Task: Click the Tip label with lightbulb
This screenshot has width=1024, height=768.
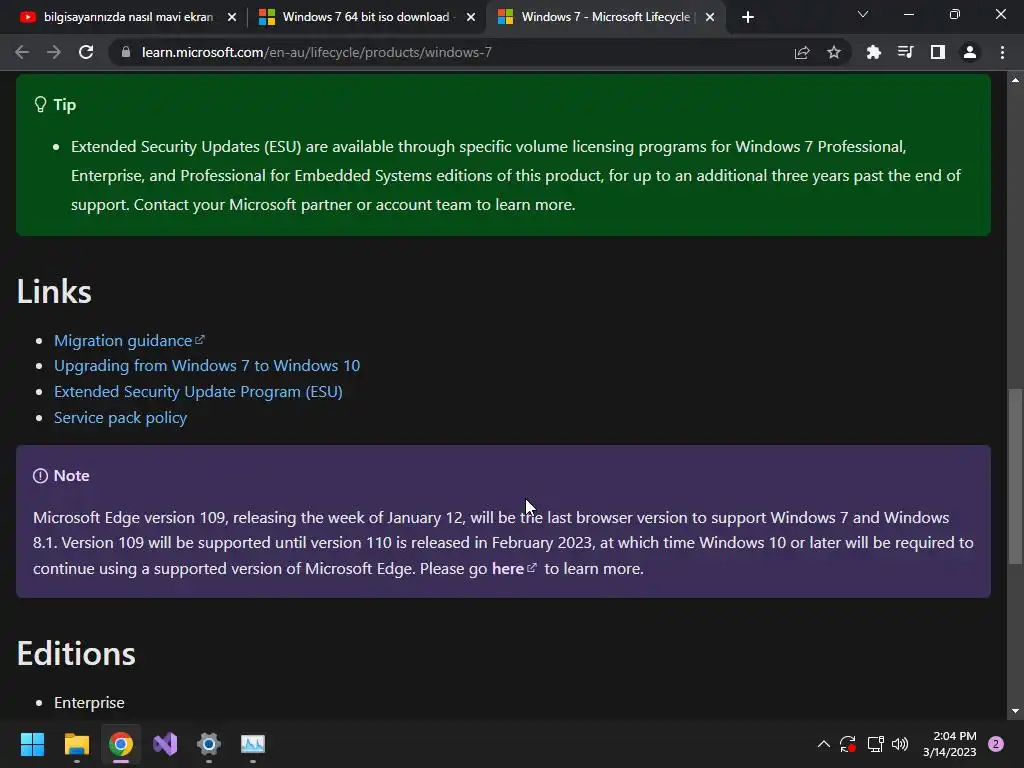Action: (55, 104)
